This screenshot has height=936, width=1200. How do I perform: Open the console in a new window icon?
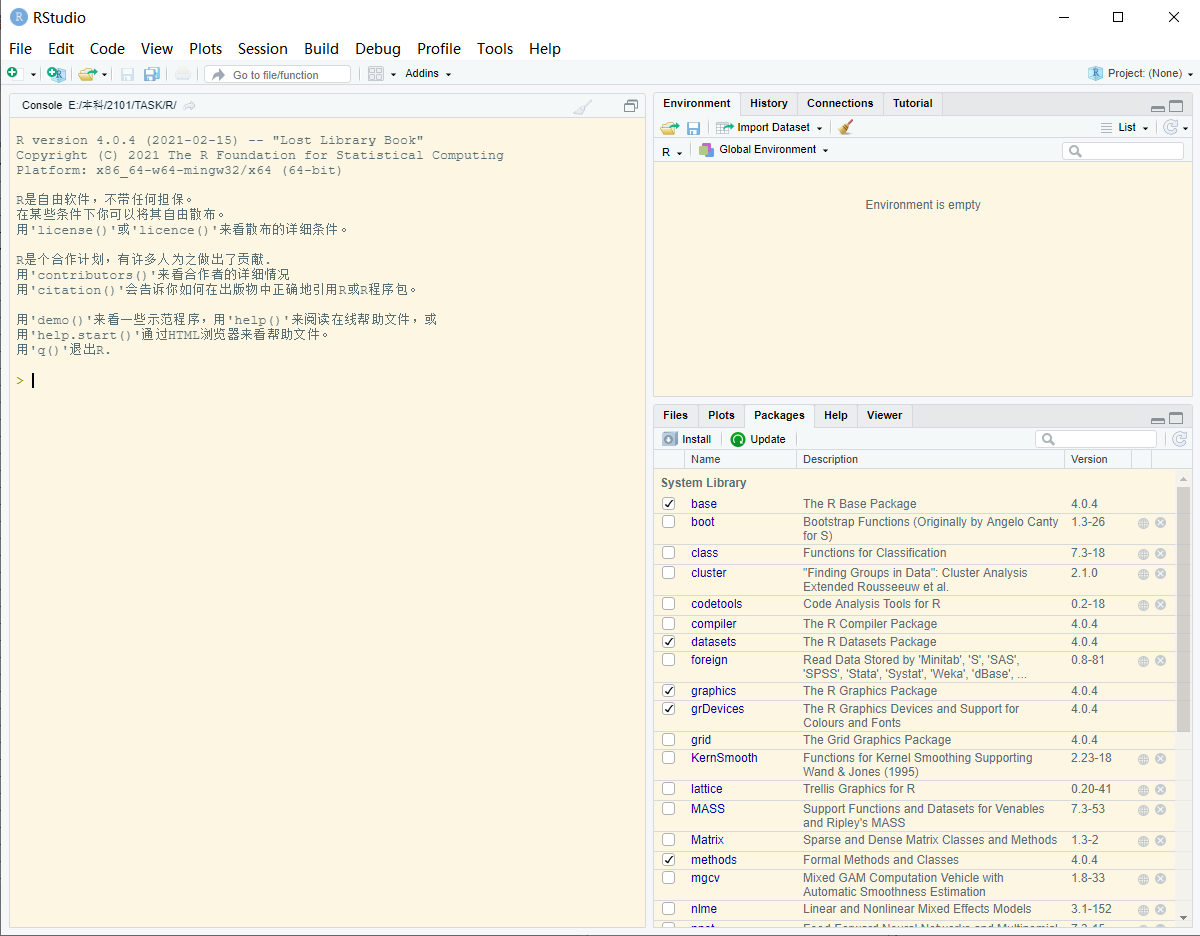coord(630,105)
